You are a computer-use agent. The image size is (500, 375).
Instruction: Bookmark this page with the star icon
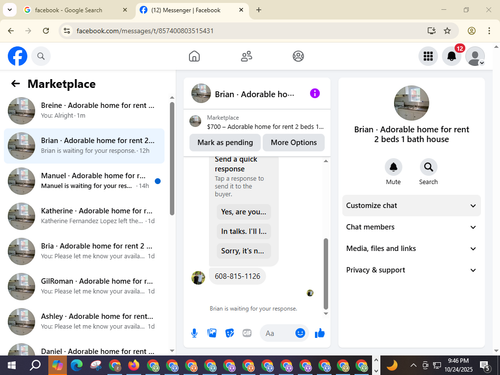(x=447, y=31)
